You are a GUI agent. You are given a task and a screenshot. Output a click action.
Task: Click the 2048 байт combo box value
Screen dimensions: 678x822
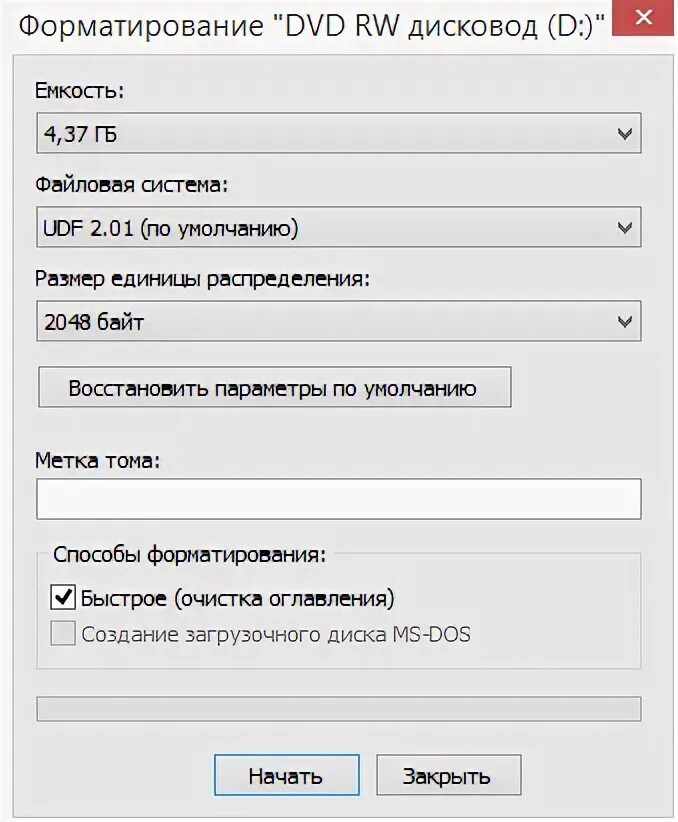[339, 321]
